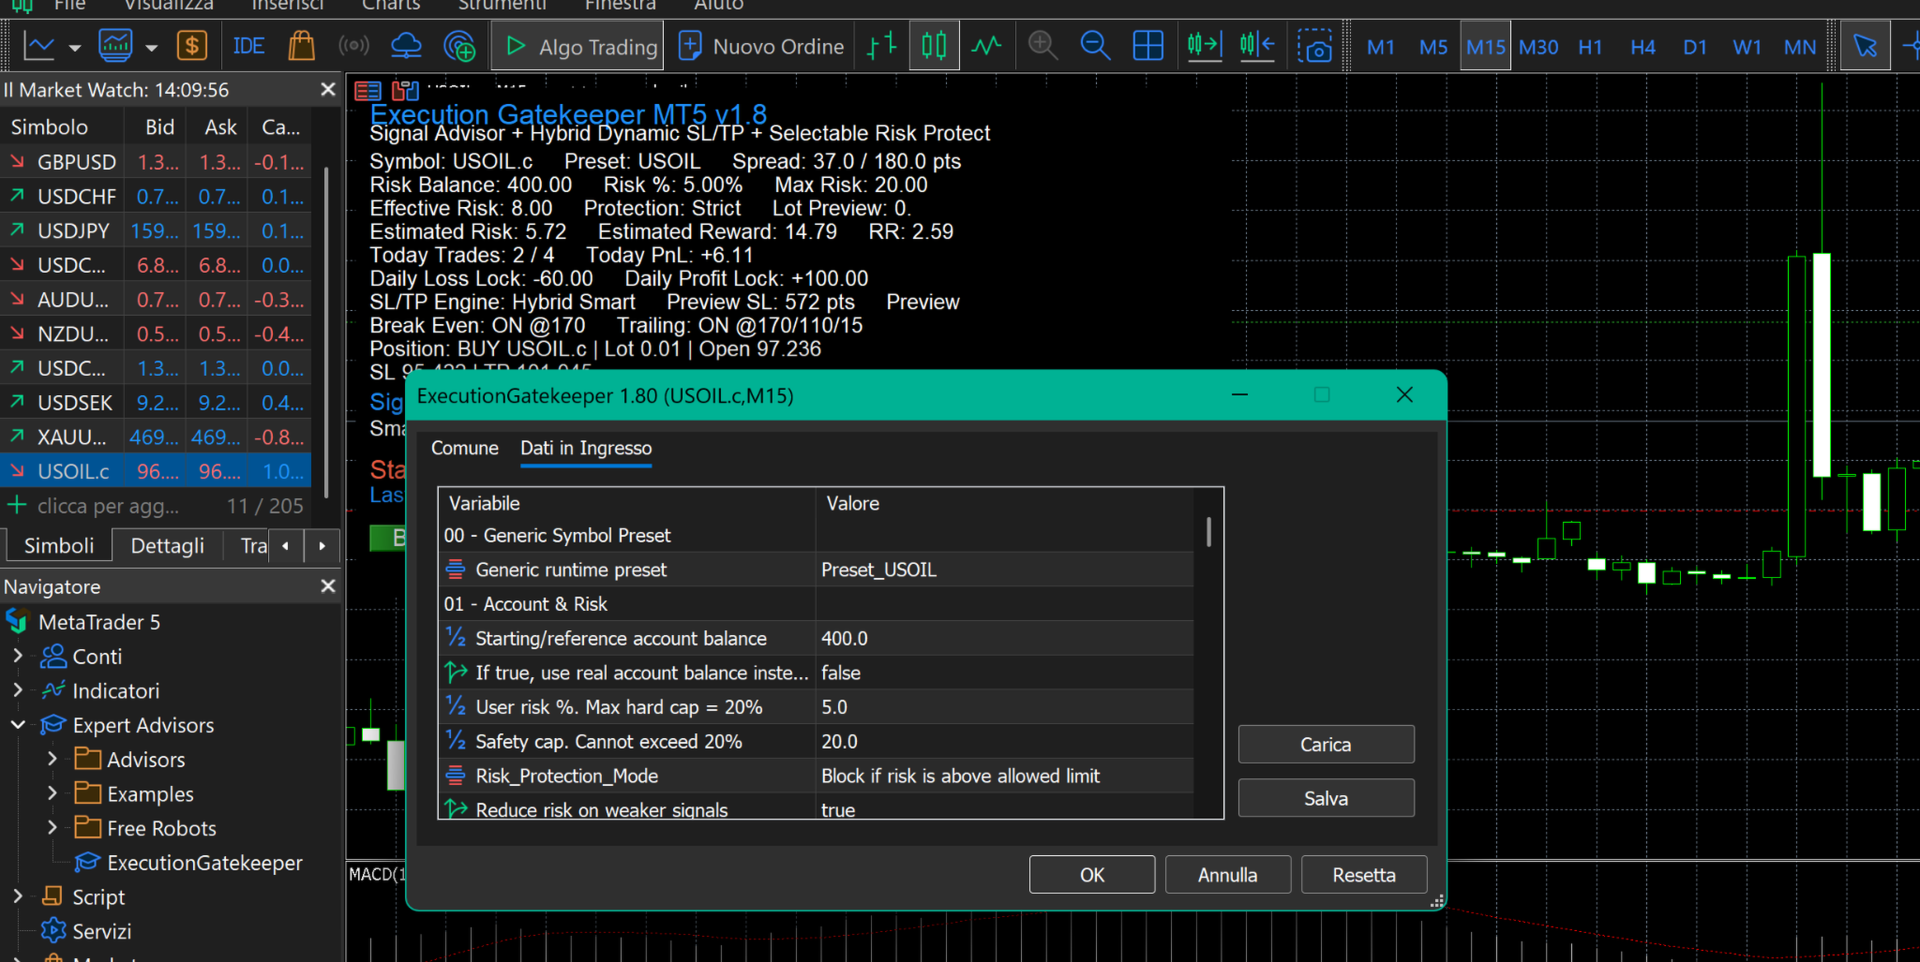Open the Dettagli tab in Market Watch
Viewport: 1920px width, 962px height.
167,546
